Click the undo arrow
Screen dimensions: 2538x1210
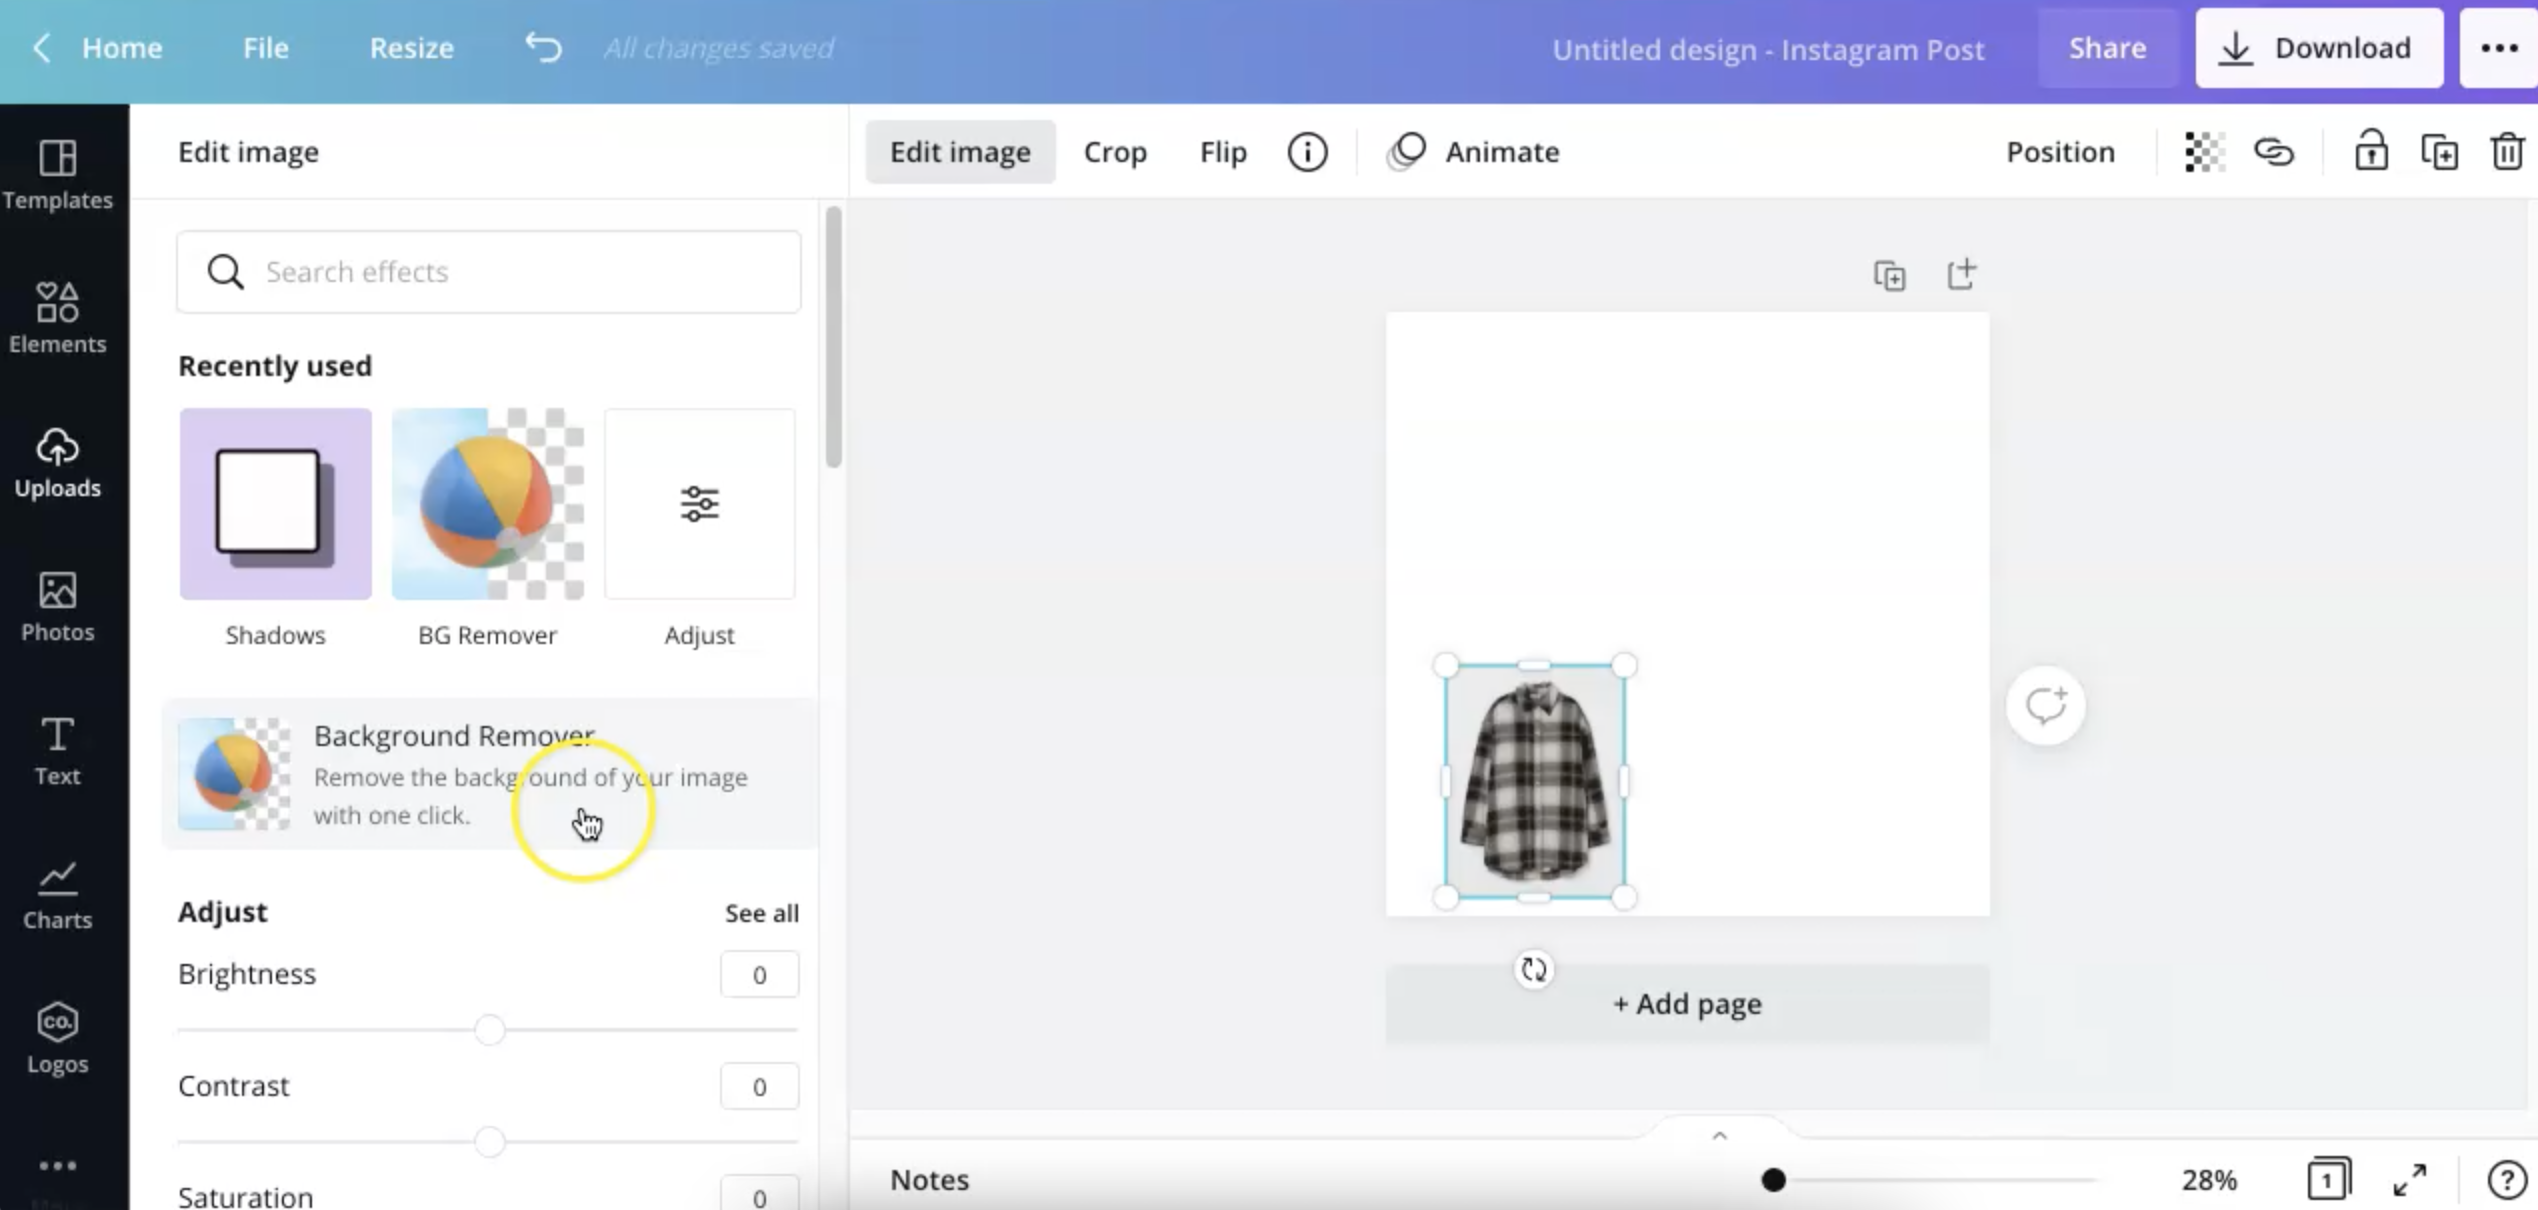pyautogui.click(x=544, y=47)
